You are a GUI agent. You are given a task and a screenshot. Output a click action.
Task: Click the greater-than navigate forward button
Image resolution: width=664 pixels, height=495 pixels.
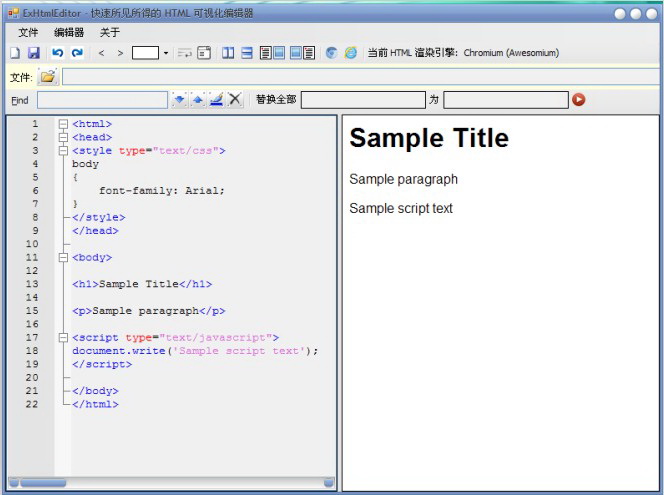120,53
